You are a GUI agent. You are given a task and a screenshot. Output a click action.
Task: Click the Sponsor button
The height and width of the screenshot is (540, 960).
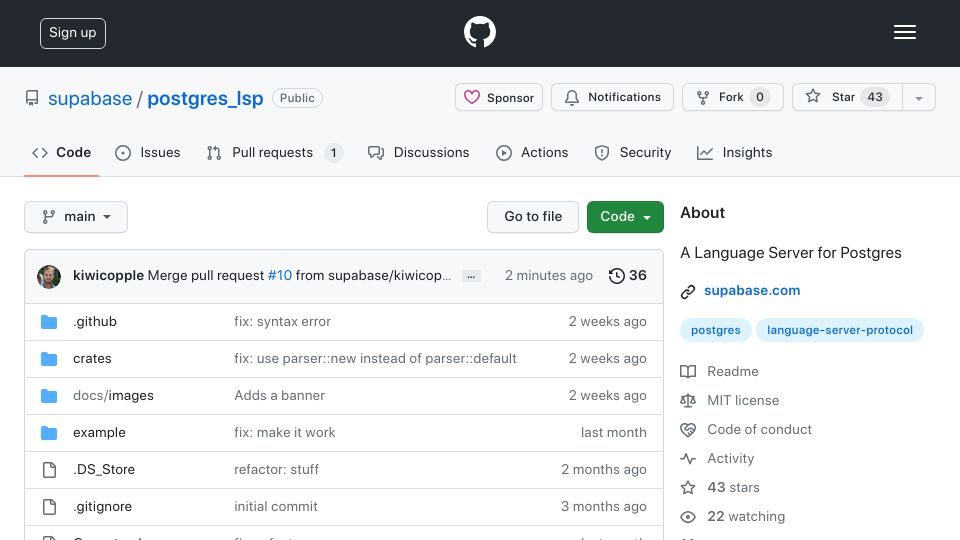tap(499, 97)
